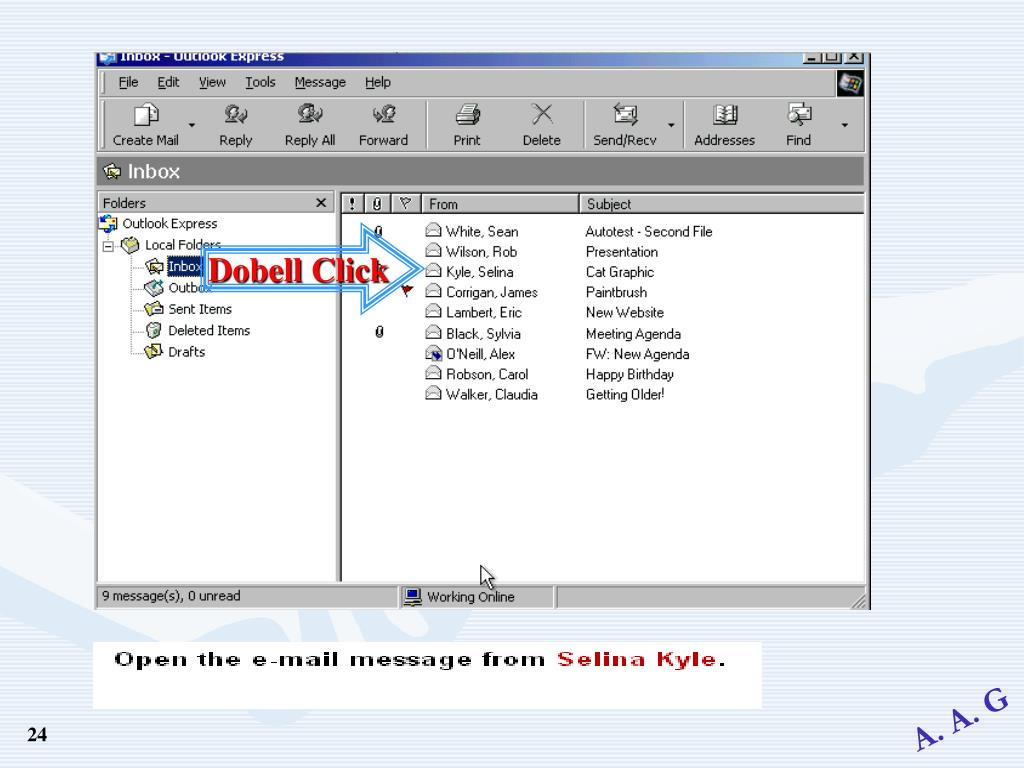Sort by attachment paperclip column header

[x=377, y=204]
